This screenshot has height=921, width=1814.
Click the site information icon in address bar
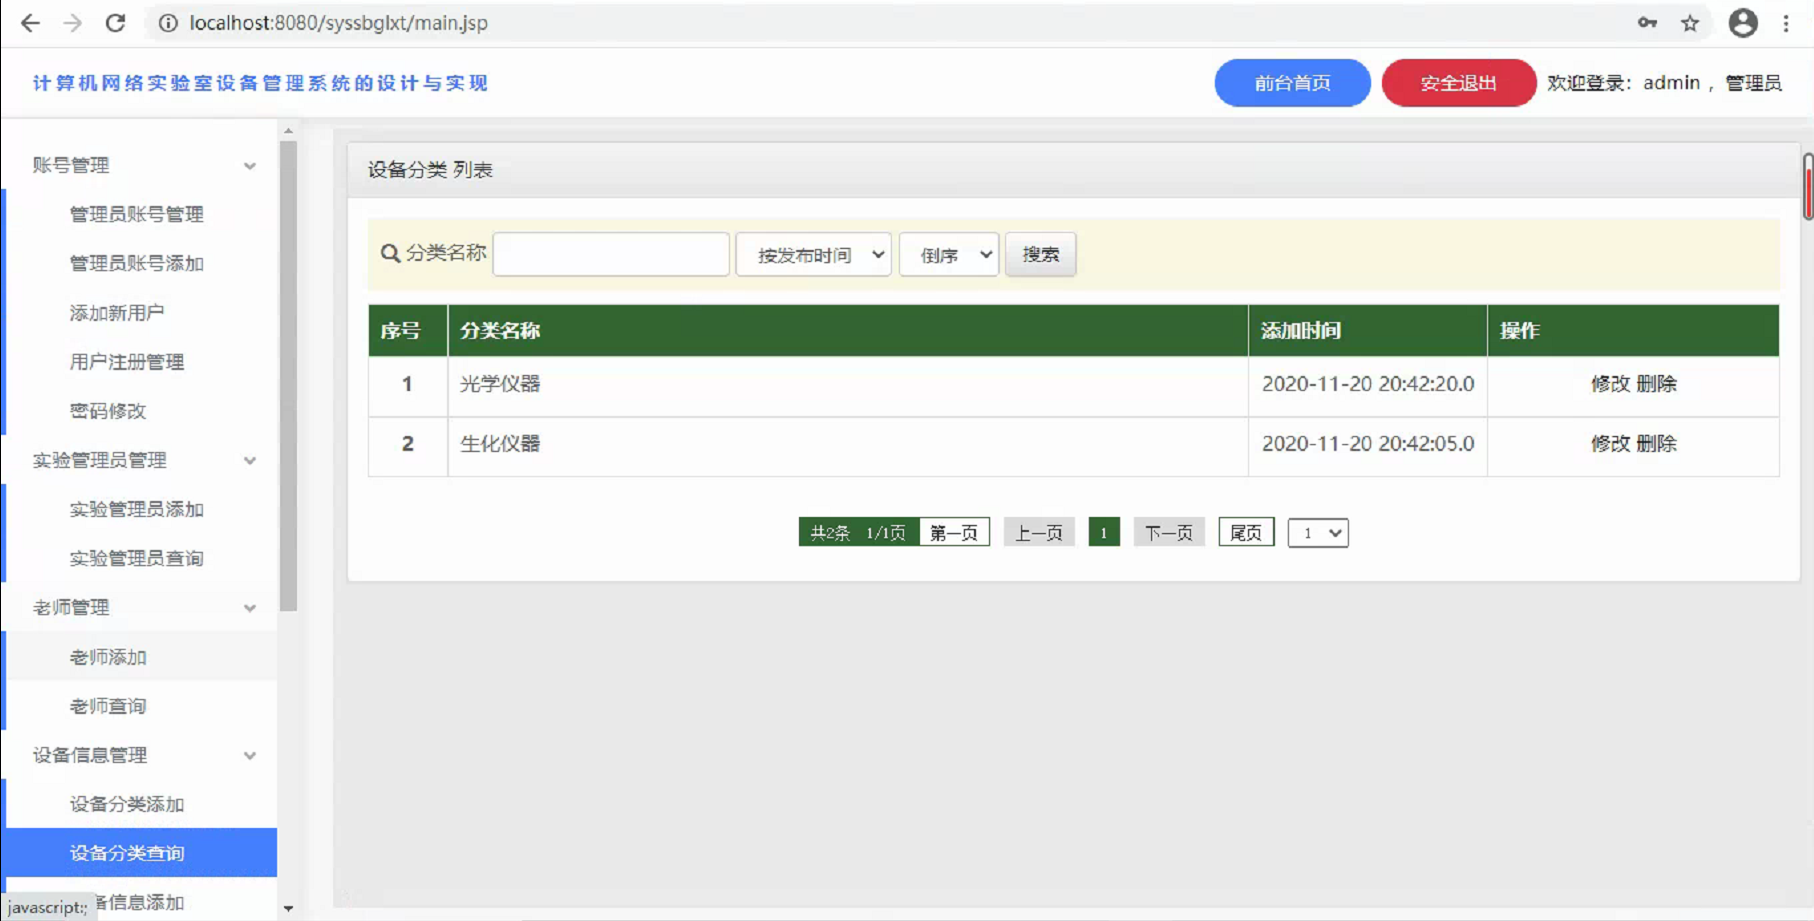click(x=168, y=23)
